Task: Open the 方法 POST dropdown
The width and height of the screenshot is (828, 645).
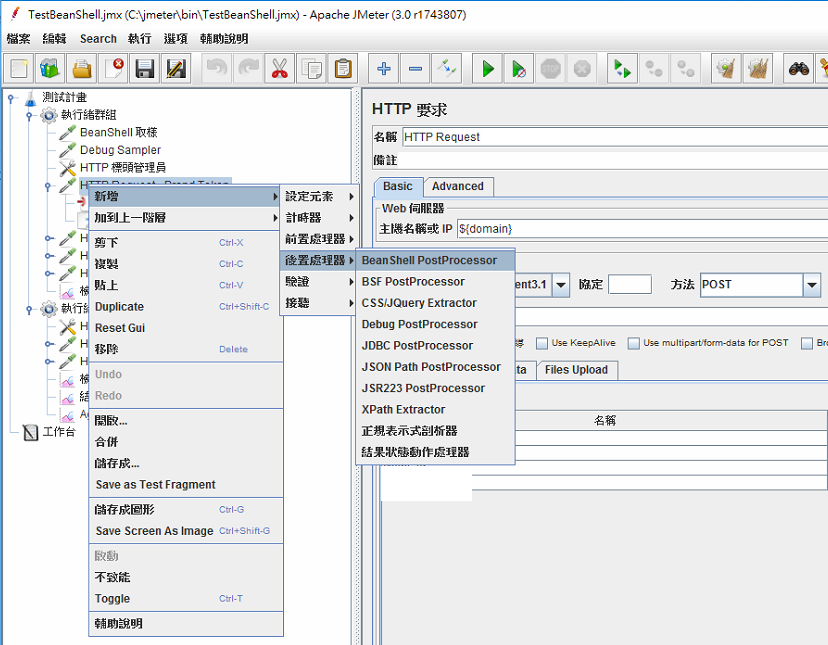Action: click(x=812, y=285)
